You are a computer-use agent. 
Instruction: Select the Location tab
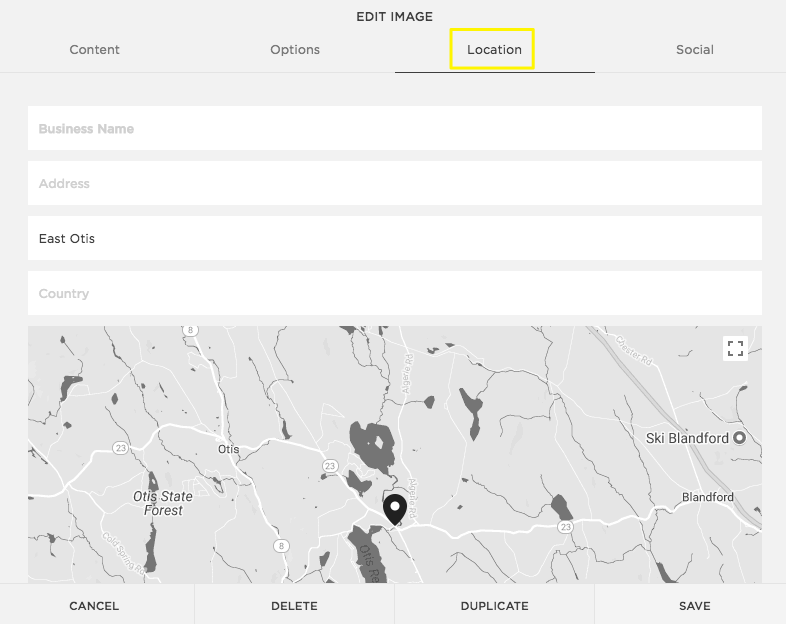click(x=494, y=49)
